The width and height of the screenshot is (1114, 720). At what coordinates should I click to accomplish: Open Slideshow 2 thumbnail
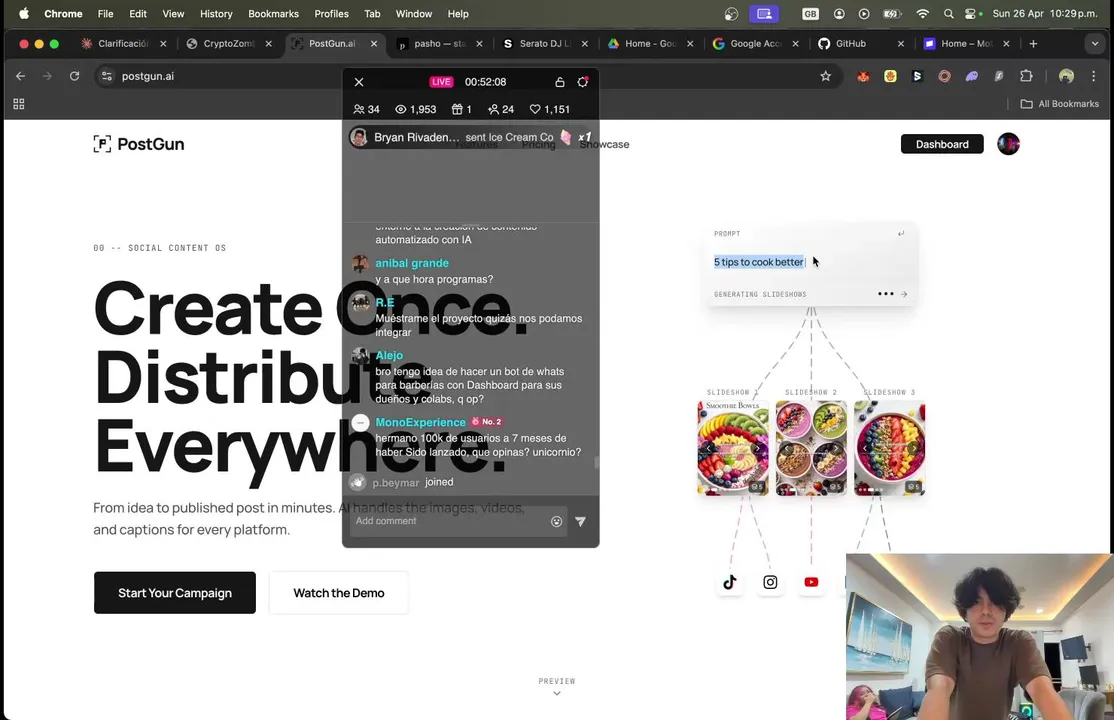click(x=811, y=448)
